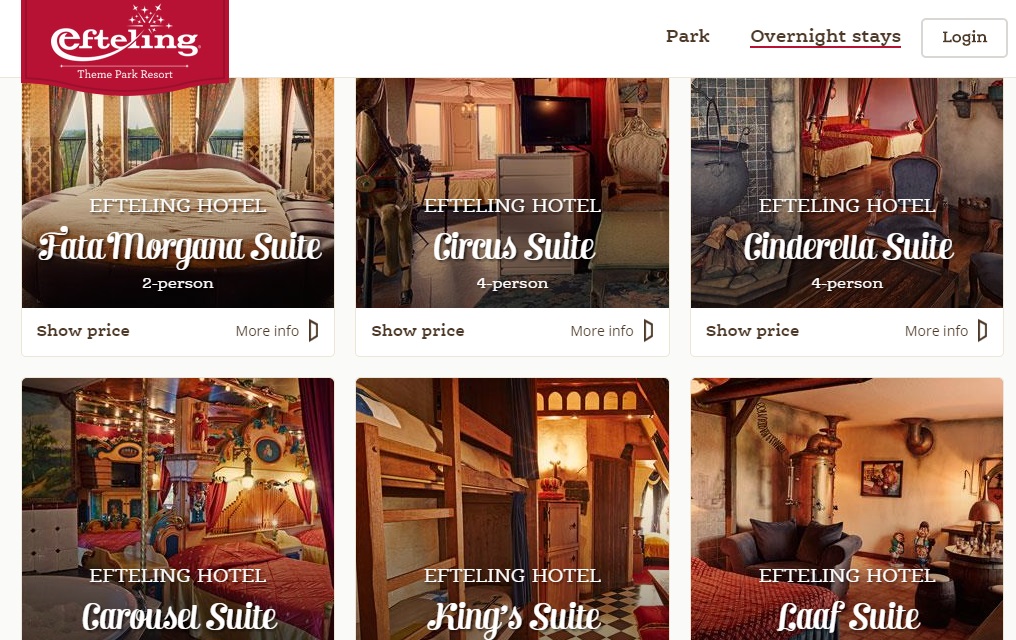The height and width of the screenshot is (640, 1016).
Task: Open the King's Suite card
Action: coord(513,509)
